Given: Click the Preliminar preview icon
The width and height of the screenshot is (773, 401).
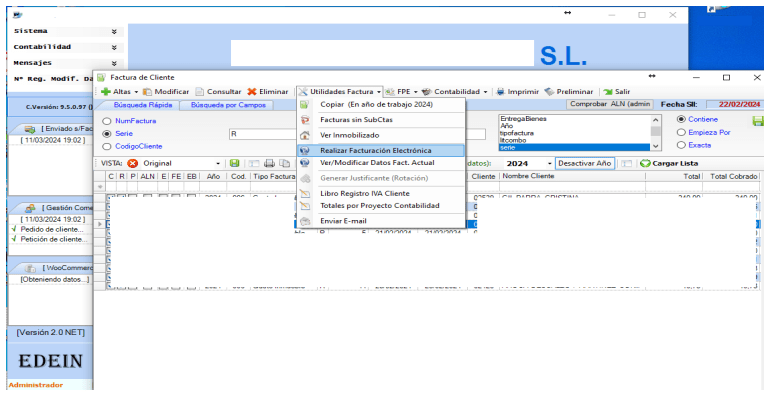Looking at the screenshot, I should (549, 92).
